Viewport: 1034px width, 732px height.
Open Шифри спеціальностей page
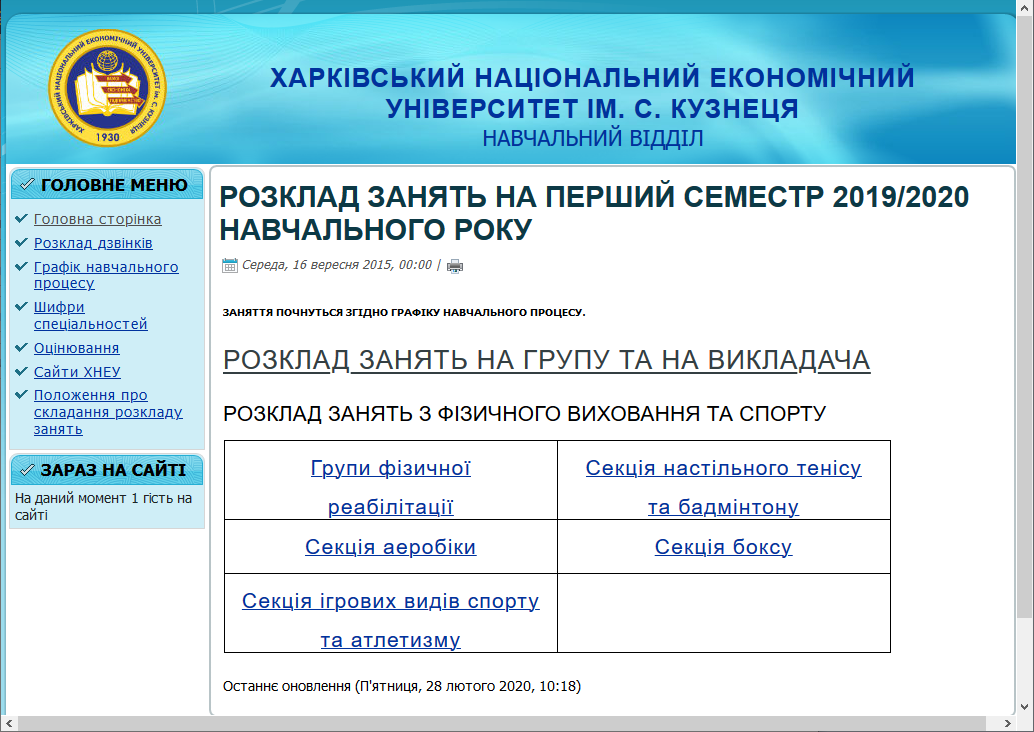(90, 315)
